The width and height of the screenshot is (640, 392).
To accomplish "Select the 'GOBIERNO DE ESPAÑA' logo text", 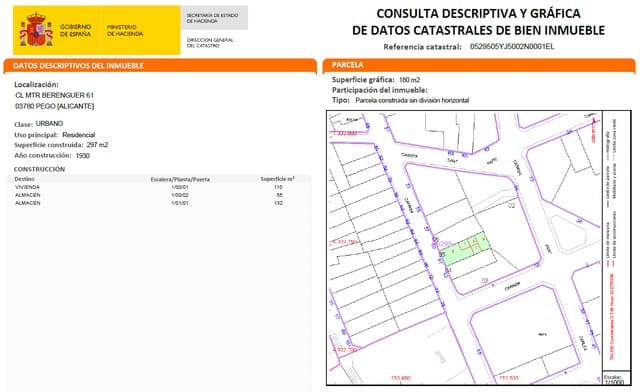I will pos(76,31).
